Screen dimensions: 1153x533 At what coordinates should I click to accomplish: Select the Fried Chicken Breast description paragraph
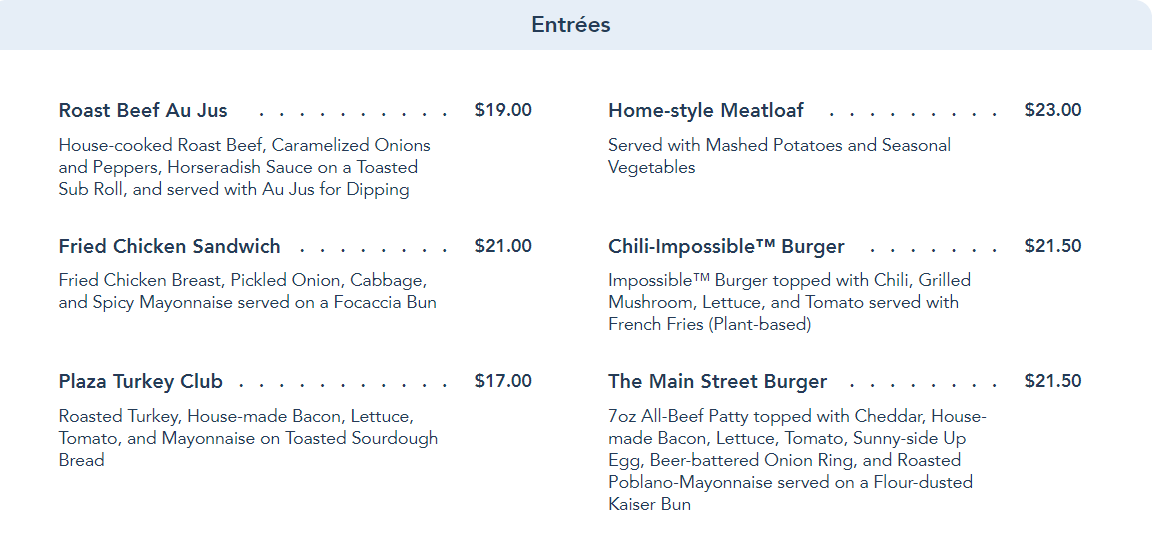pos(247,291)
